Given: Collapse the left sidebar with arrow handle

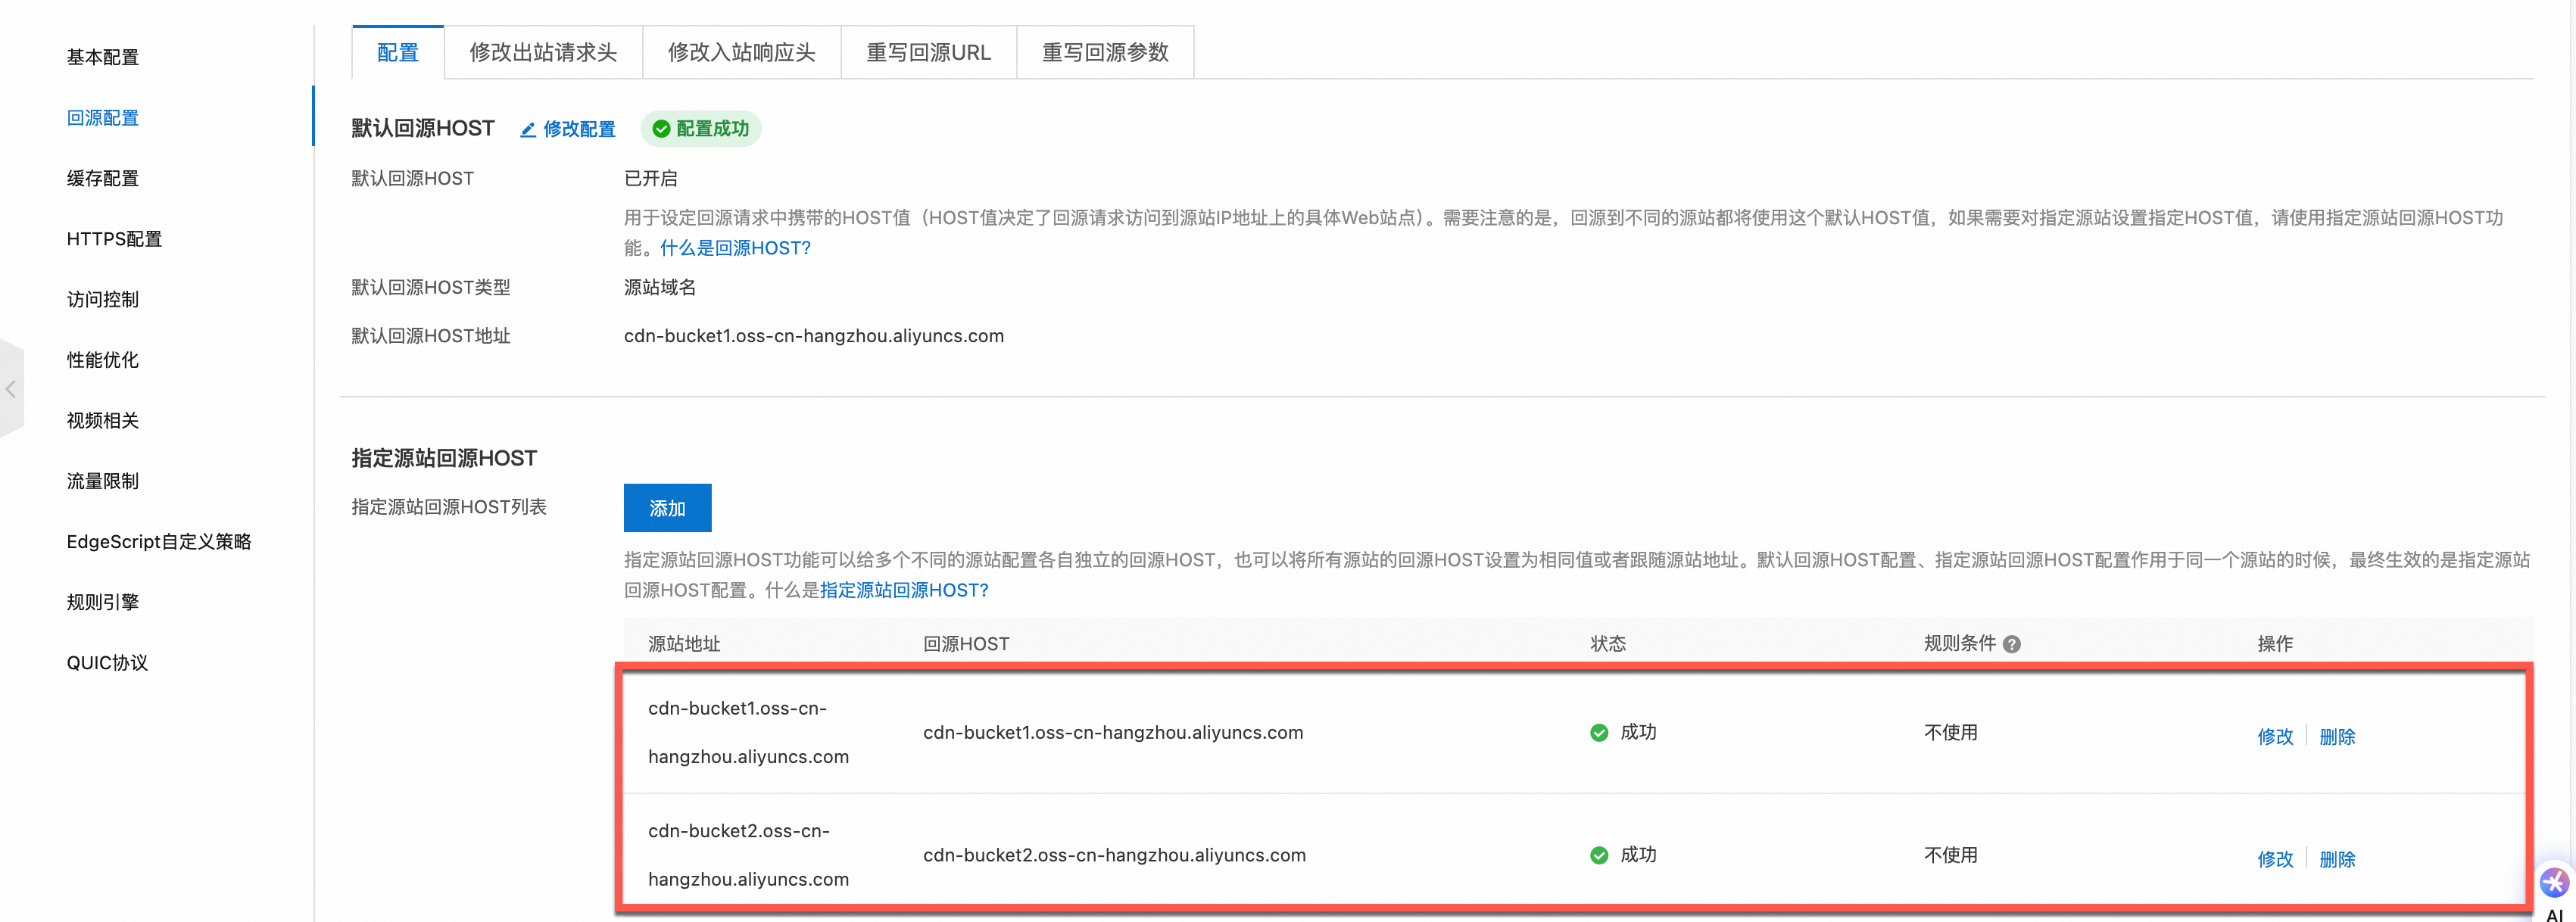Looking at the screenshot, I should [x=11, y=389].
